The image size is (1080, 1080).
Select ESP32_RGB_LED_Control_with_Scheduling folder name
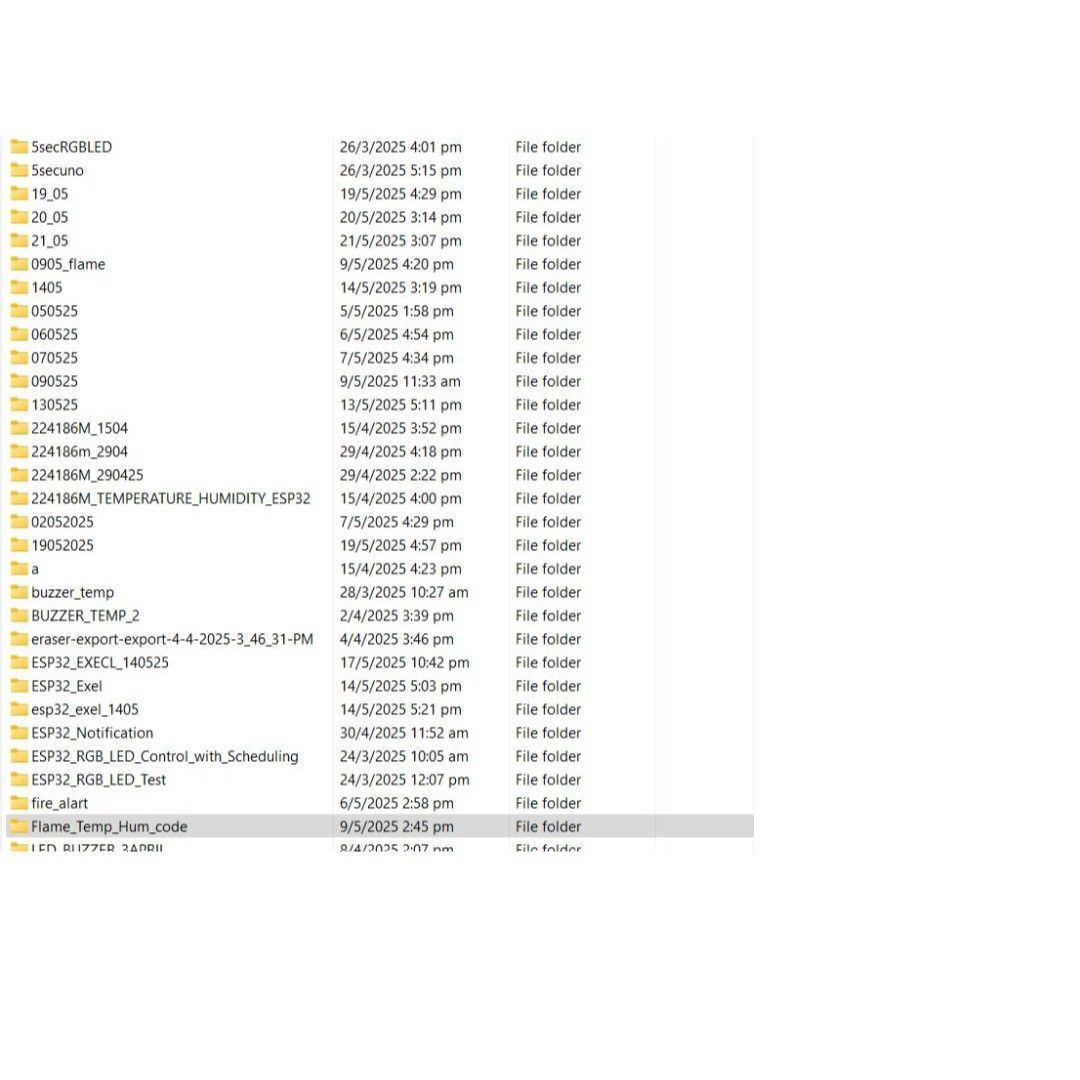coord(165,756)
